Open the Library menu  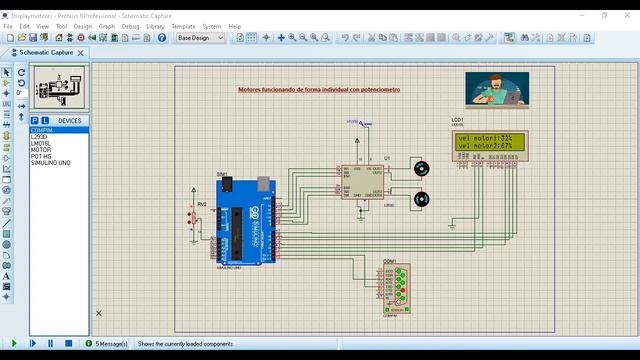pos(155,27)
